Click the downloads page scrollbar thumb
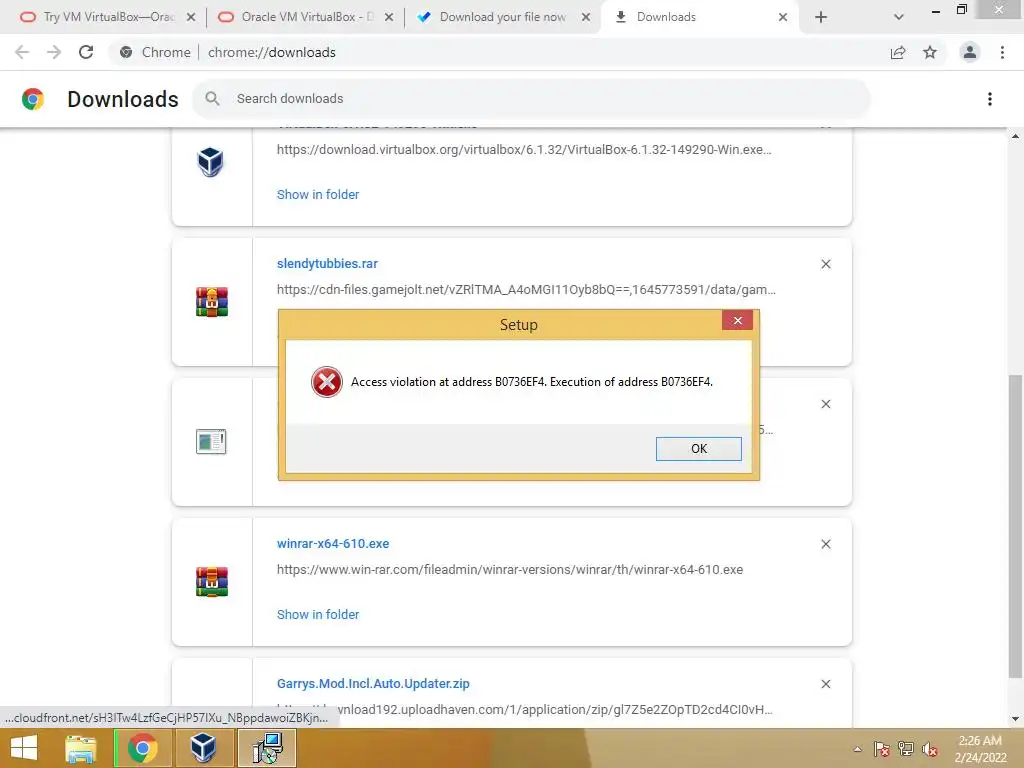 tap(1015, 526)
